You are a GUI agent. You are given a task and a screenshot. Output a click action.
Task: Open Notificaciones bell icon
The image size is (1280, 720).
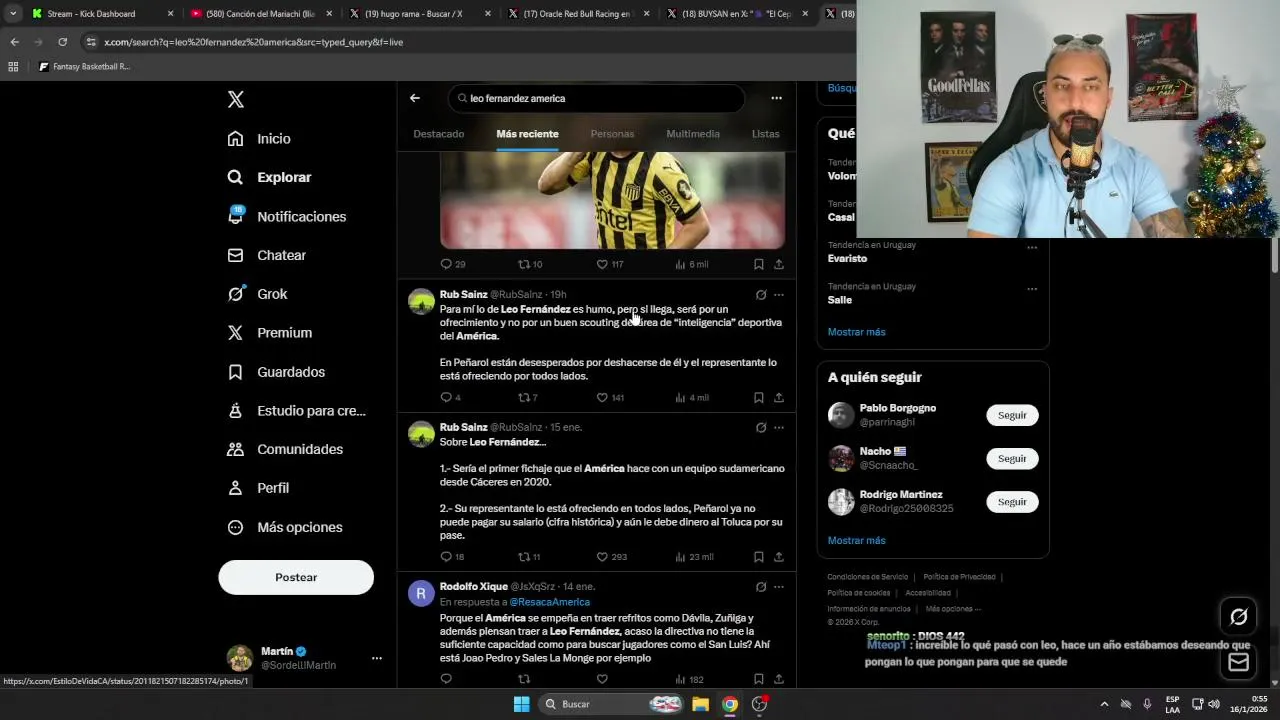pos(236,215)
